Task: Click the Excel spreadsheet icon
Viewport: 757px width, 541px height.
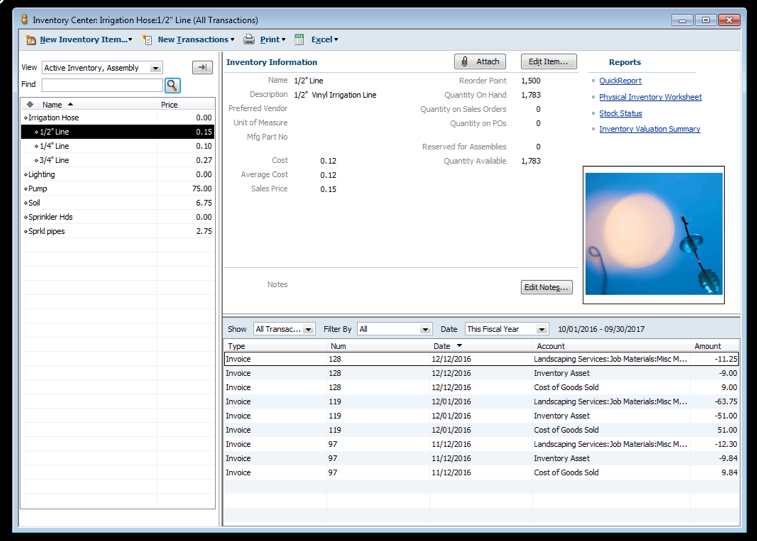Action: click(299, 40)
